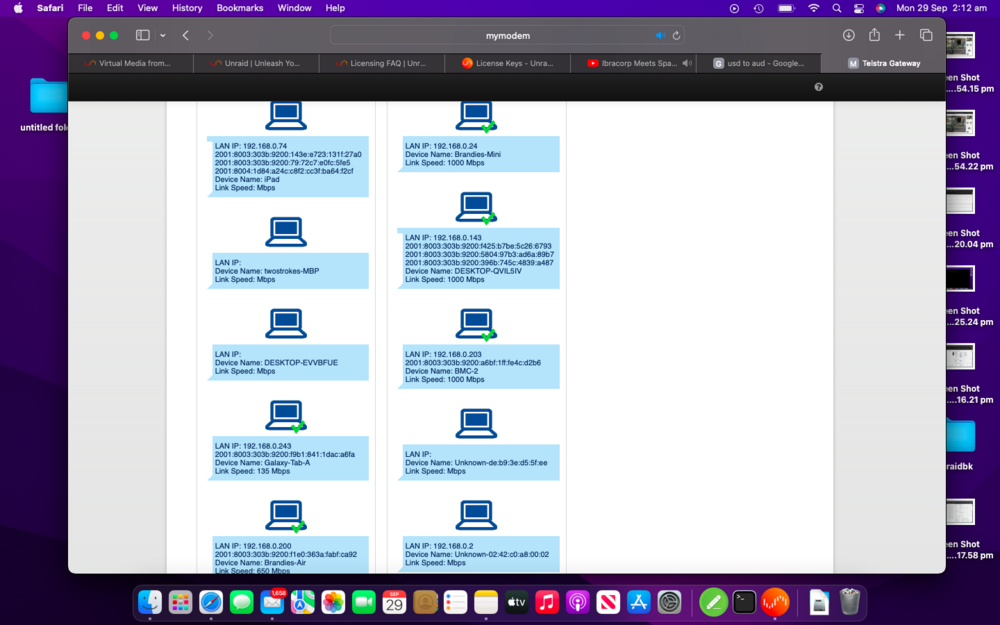Mute audio via address bar speaker icon

point(660,36)
